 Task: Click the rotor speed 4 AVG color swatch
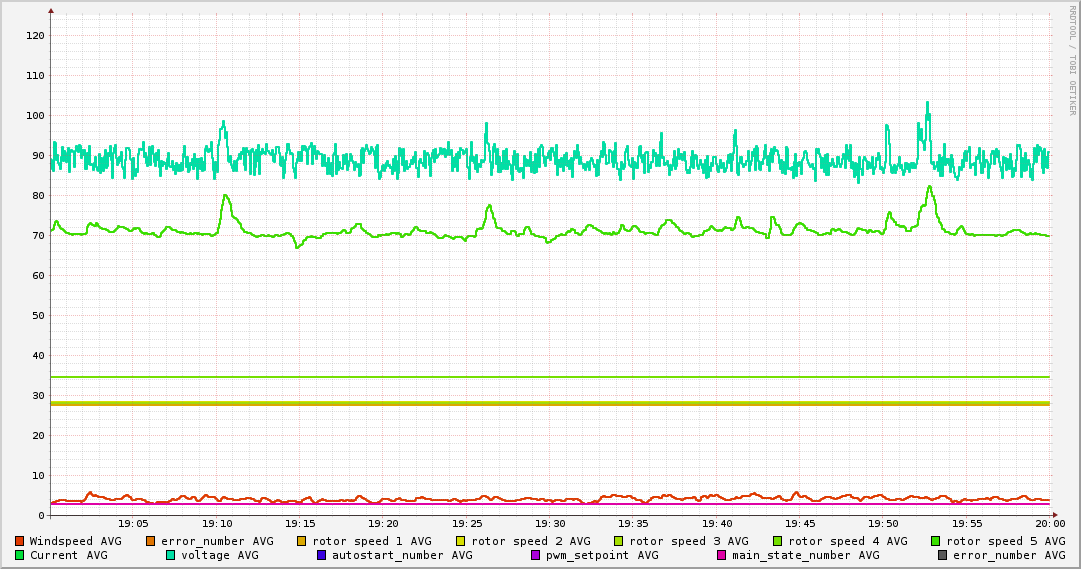point(777,541)
